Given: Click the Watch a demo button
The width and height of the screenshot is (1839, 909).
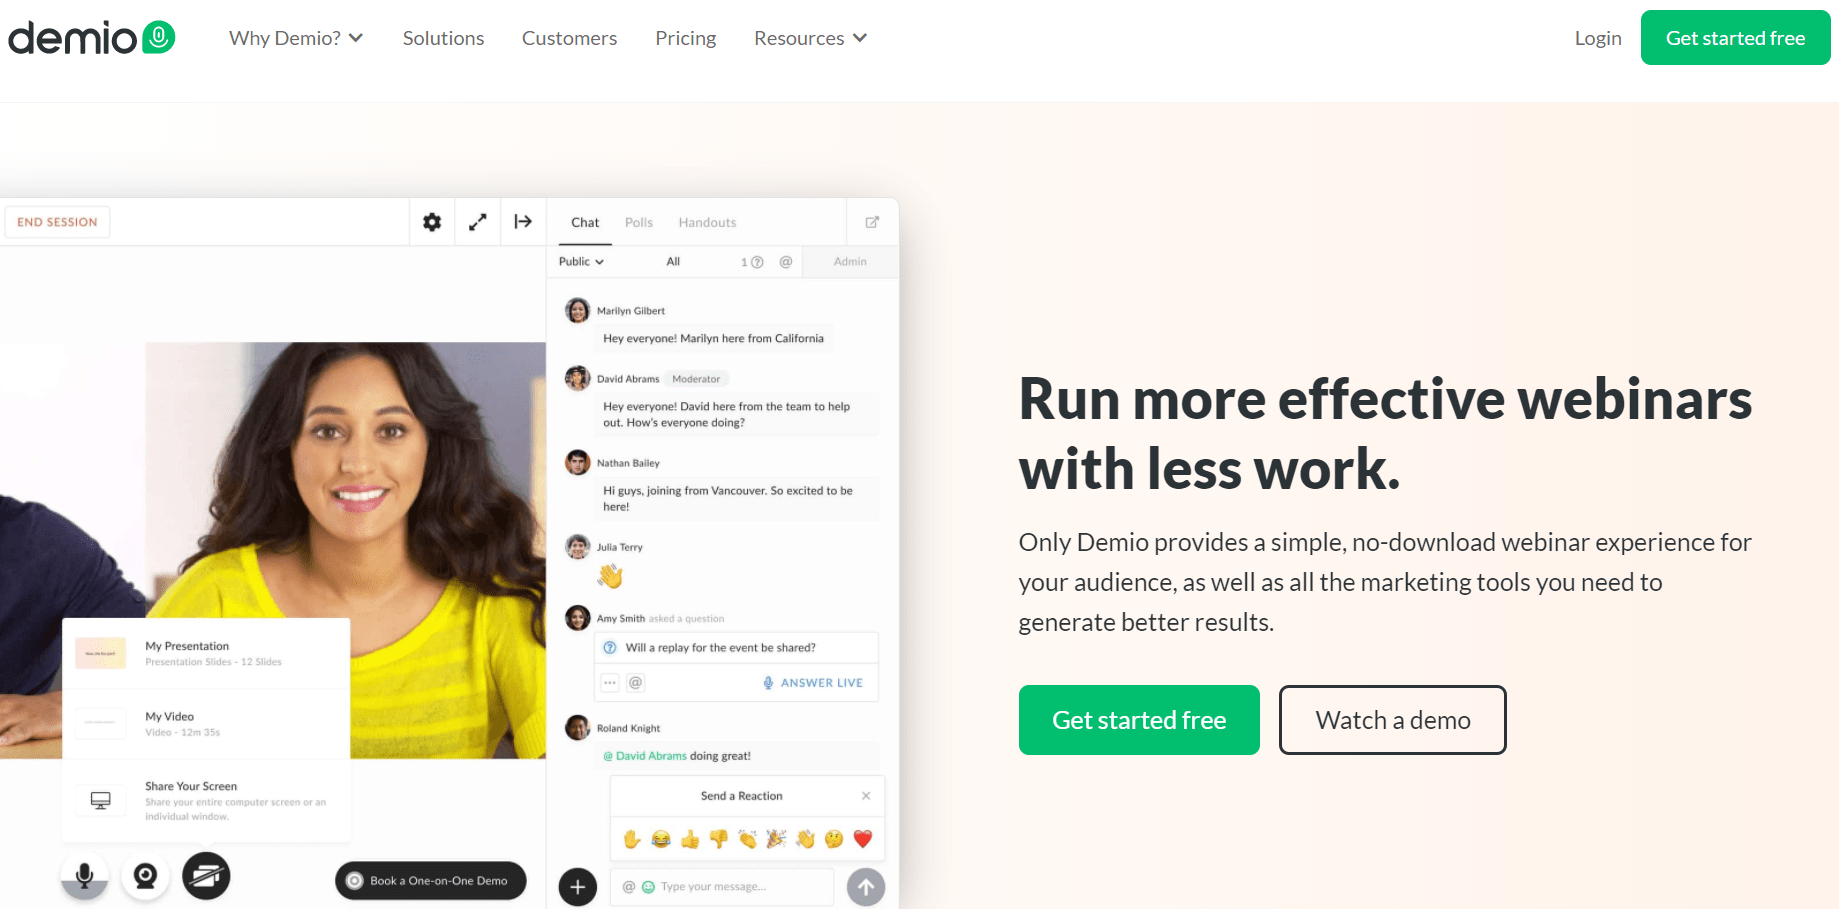Looking at the screenshot, I should [x=1393, y=720].
